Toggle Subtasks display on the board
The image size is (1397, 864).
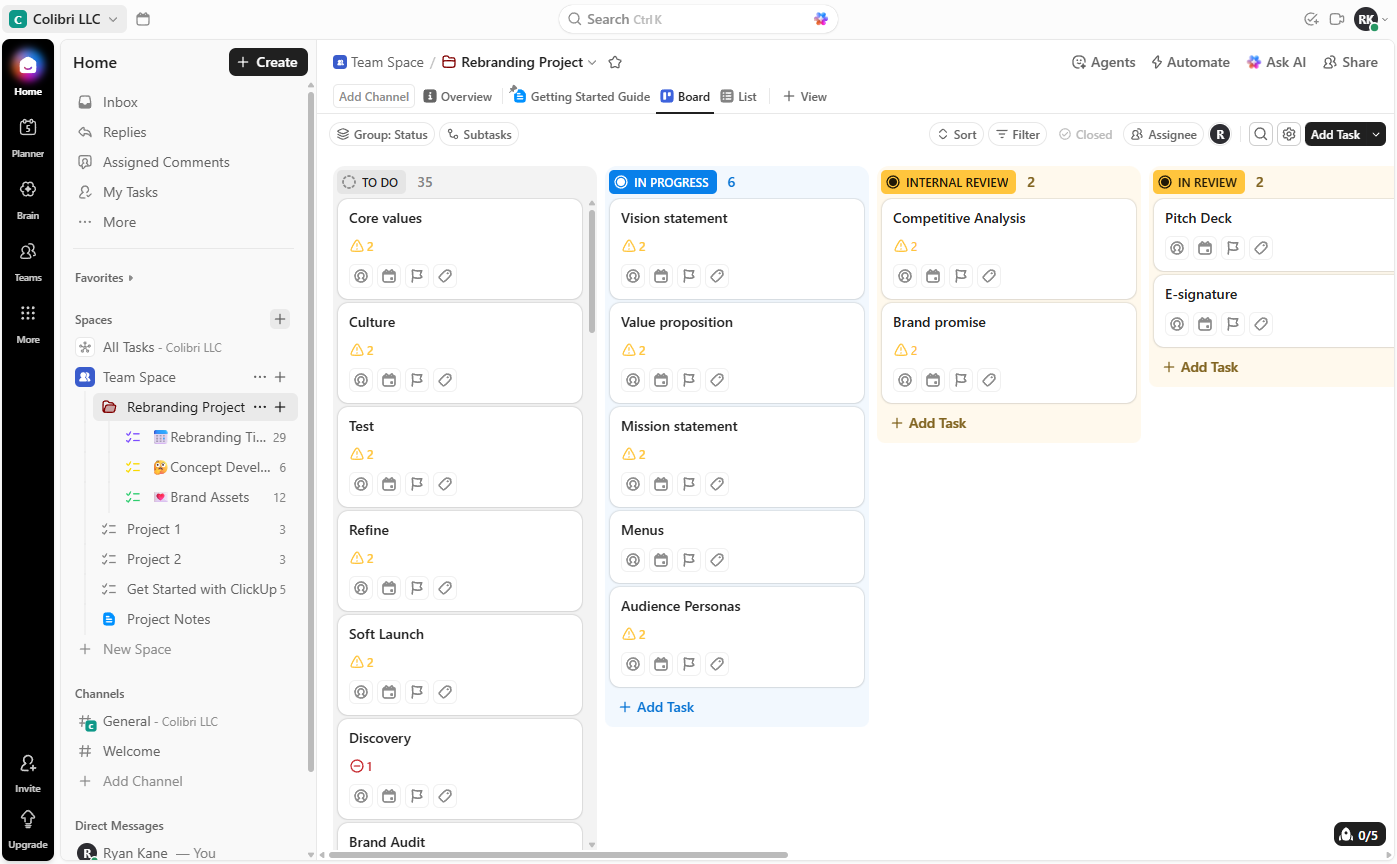(478, 133)
